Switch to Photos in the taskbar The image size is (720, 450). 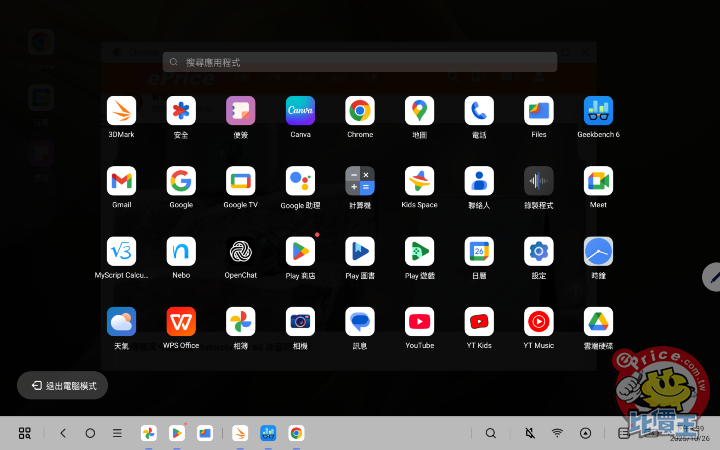click(149, 433)
